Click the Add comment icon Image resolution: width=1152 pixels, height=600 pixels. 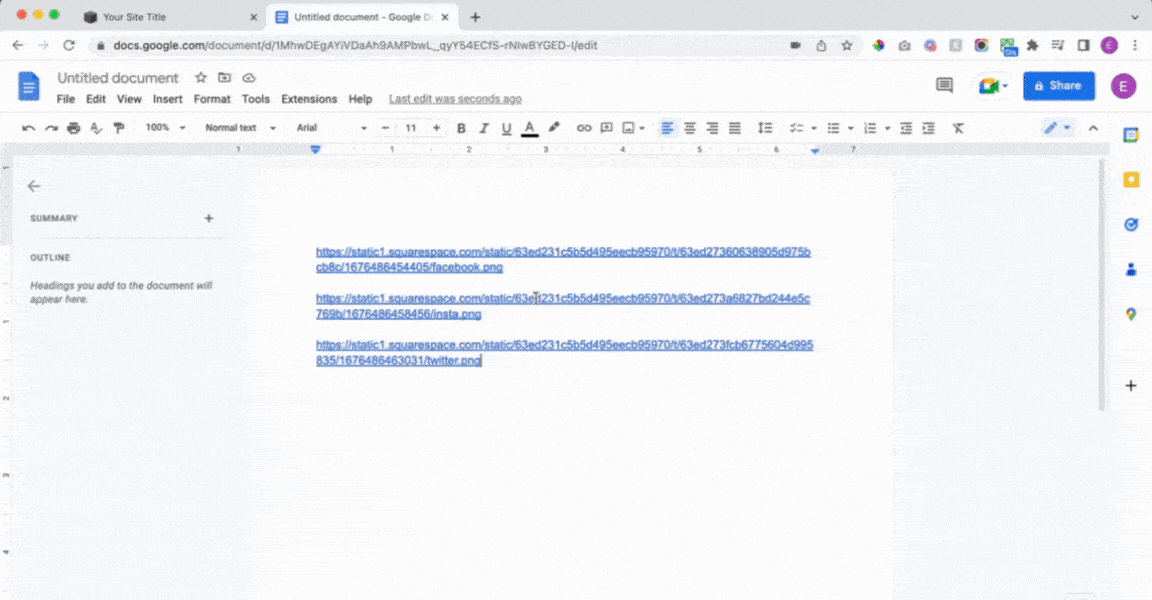606,129
